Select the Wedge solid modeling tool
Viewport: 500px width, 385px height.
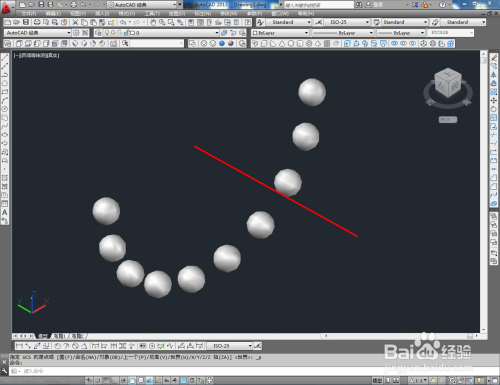pyautogui.click(x=273, y=44)
